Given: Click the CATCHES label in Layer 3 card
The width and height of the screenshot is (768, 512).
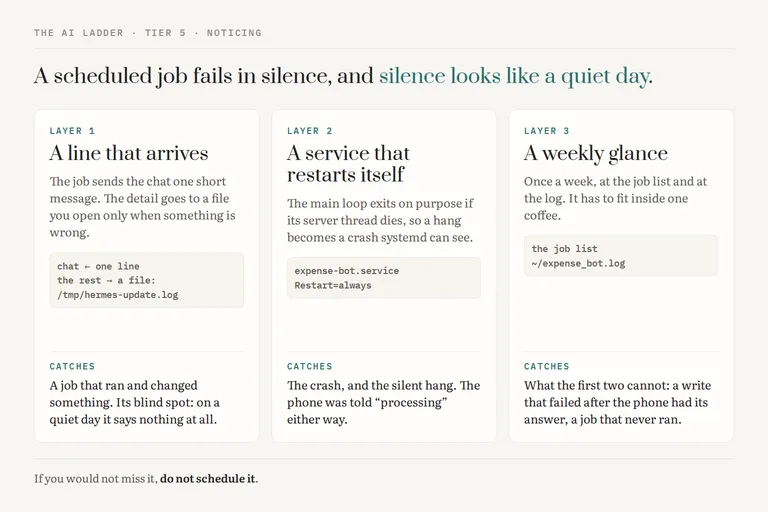Looking at the screenshot, I should click(547, 366).
